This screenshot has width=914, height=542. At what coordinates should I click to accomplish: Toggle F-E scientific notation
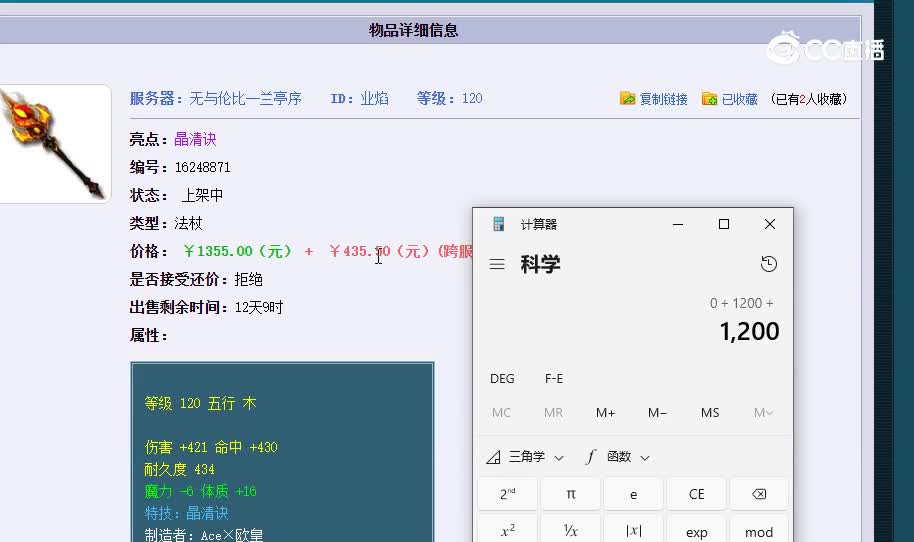[554, 379]
